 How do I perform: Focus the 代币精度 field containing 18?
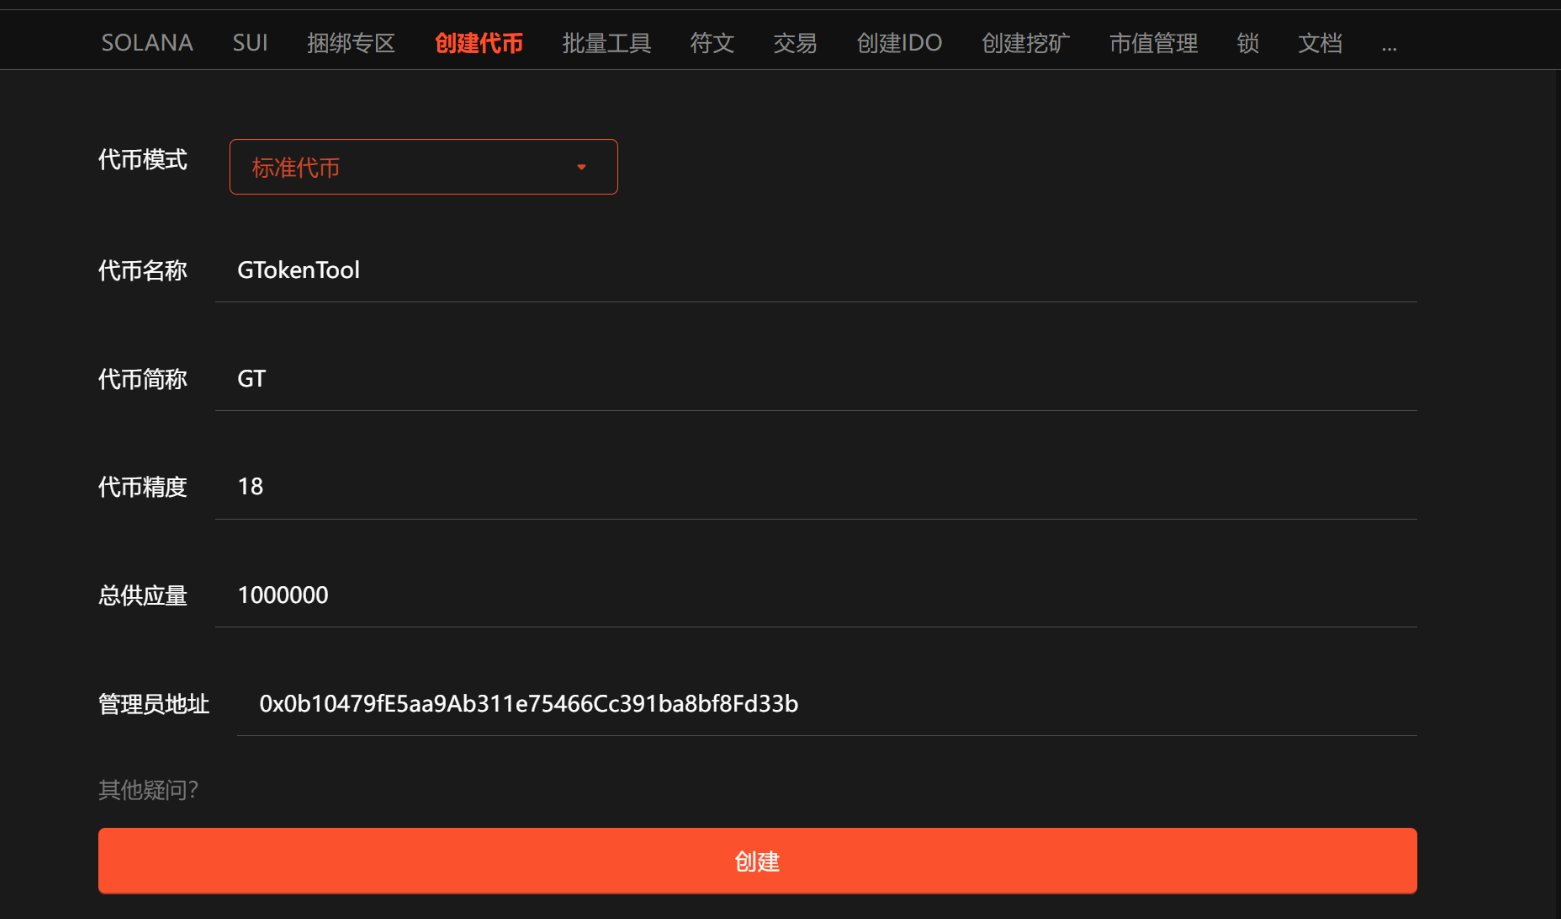tap(816, 487)
